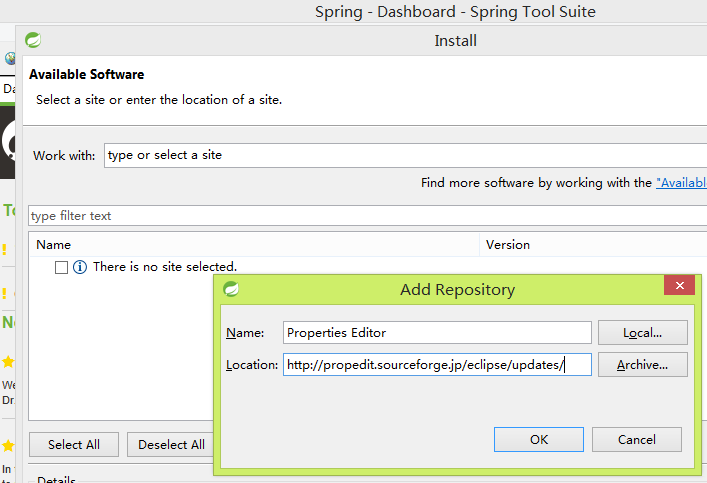707x483 pixels.
Task: Click the info icon beside no site message
Action: [x=80, y=267]
